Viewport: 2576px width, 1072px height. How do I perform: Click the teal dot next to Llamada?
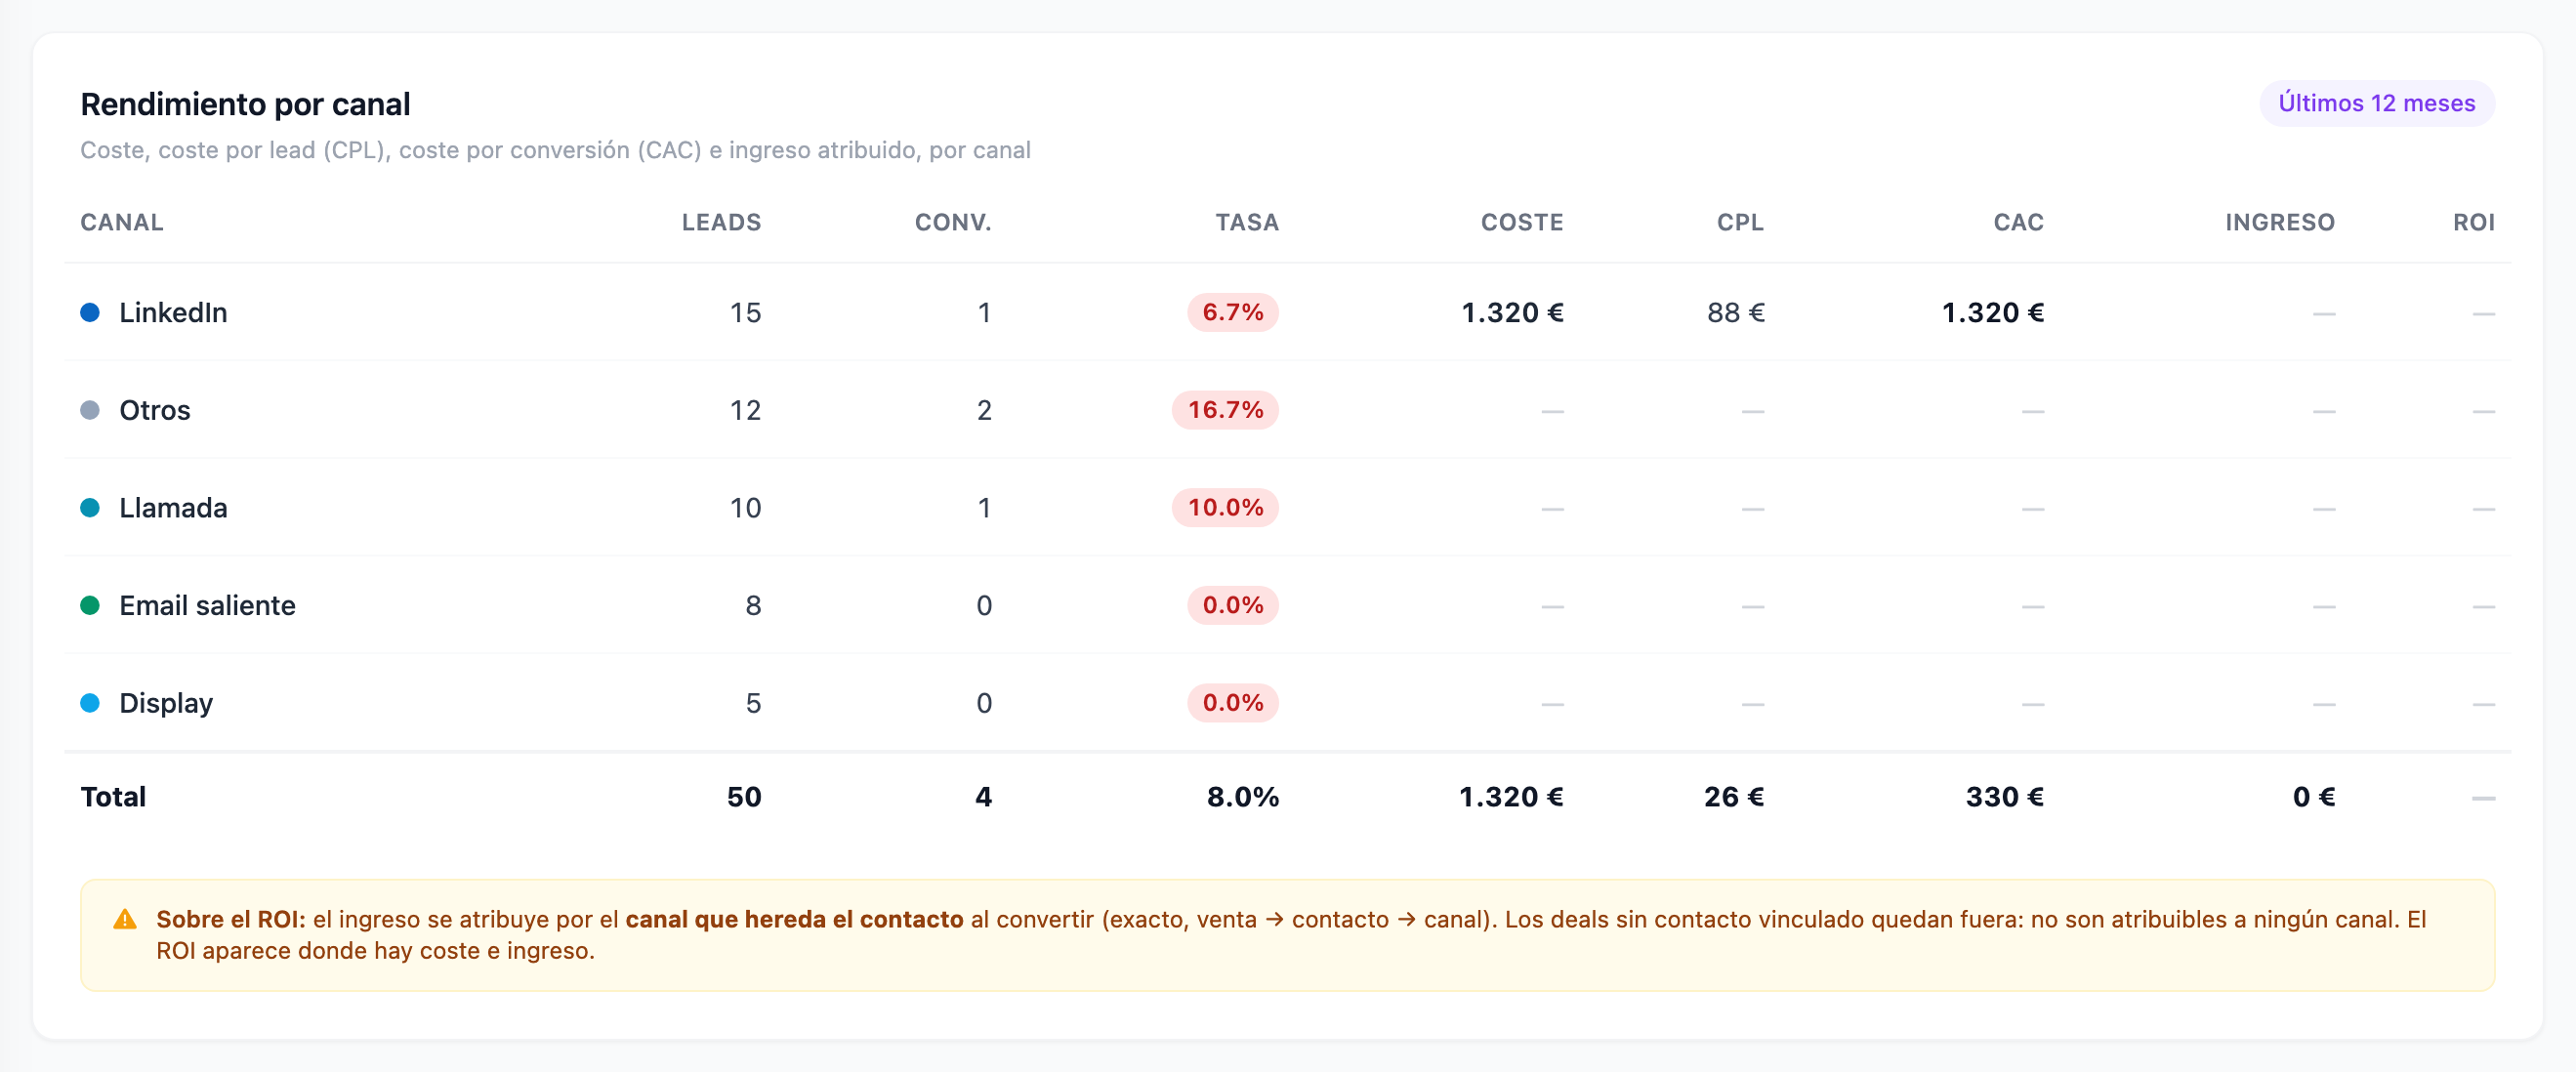tap(90, 508)
